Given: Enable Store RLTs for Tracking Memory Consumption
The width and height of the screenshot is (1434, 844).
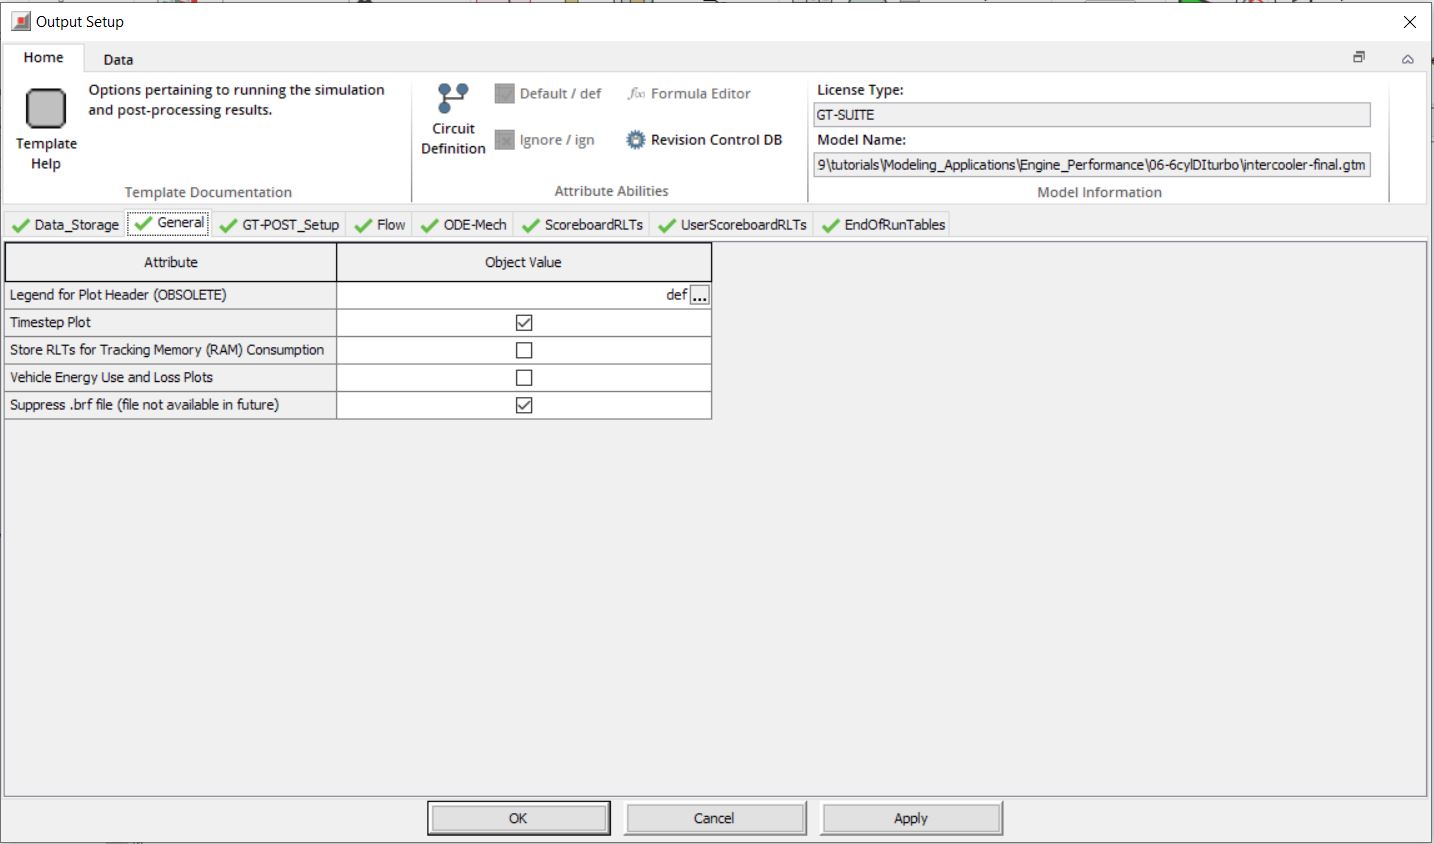Looking at the screenshot, I should click(523, 349).
